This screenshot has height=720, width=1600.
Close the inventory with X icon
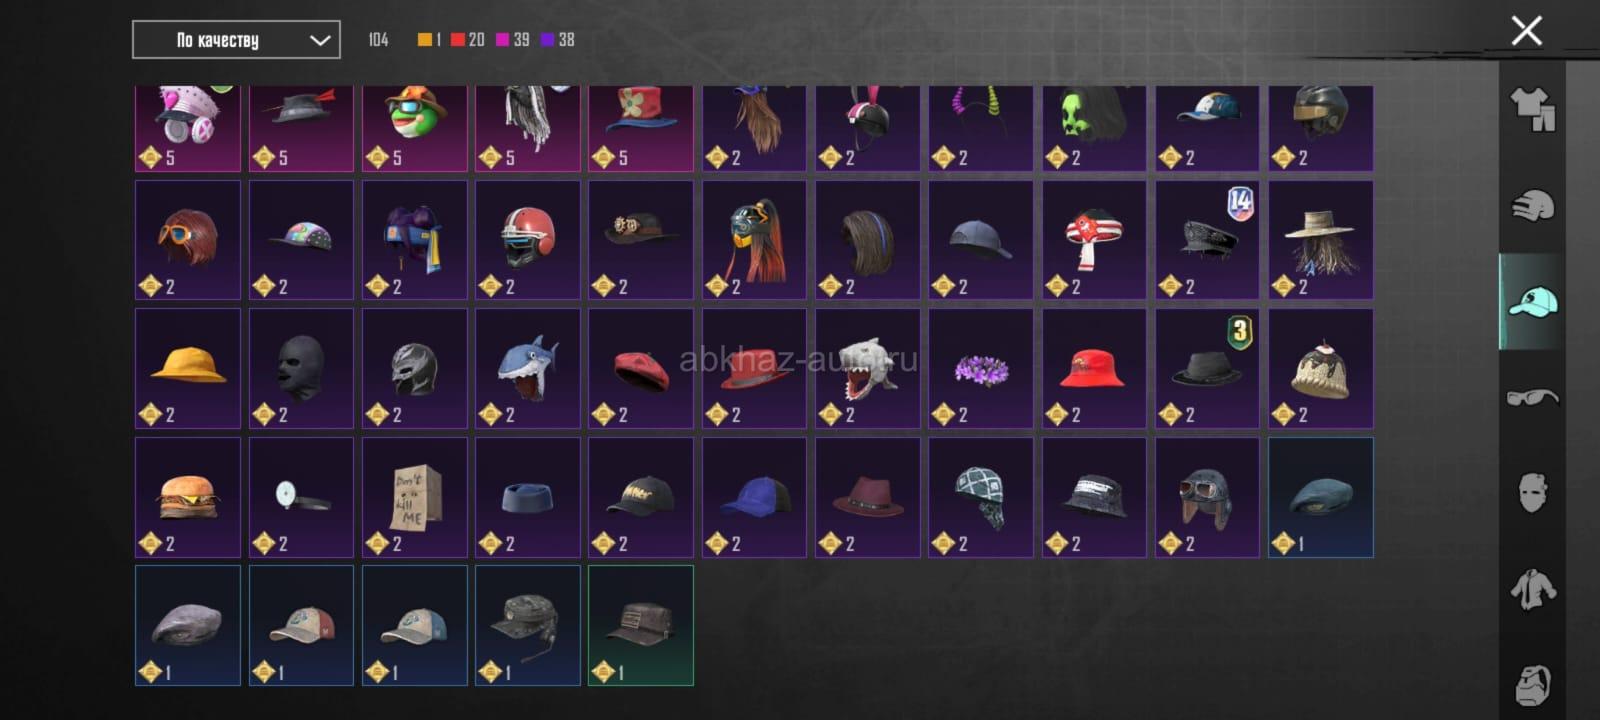tap(1526, 31)
